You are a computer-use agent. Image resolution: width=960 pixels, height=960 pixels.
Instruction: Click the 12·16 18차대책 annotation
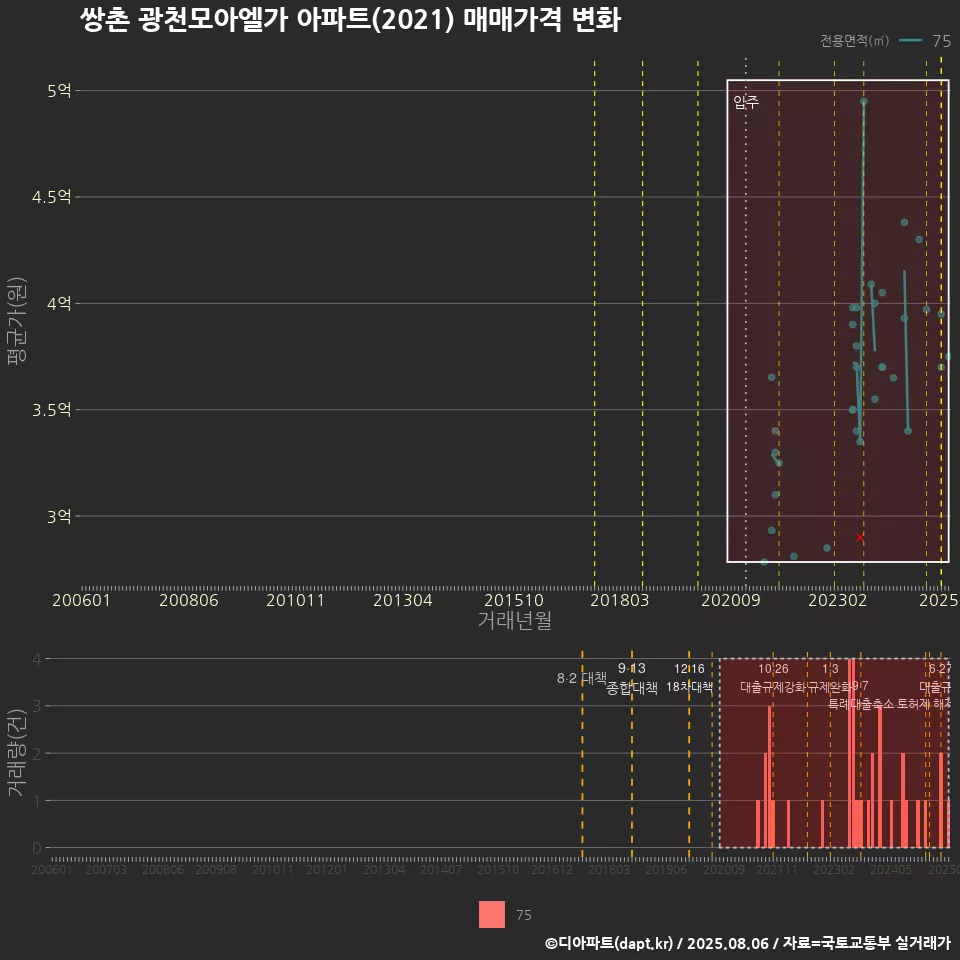tap(689, 678)
